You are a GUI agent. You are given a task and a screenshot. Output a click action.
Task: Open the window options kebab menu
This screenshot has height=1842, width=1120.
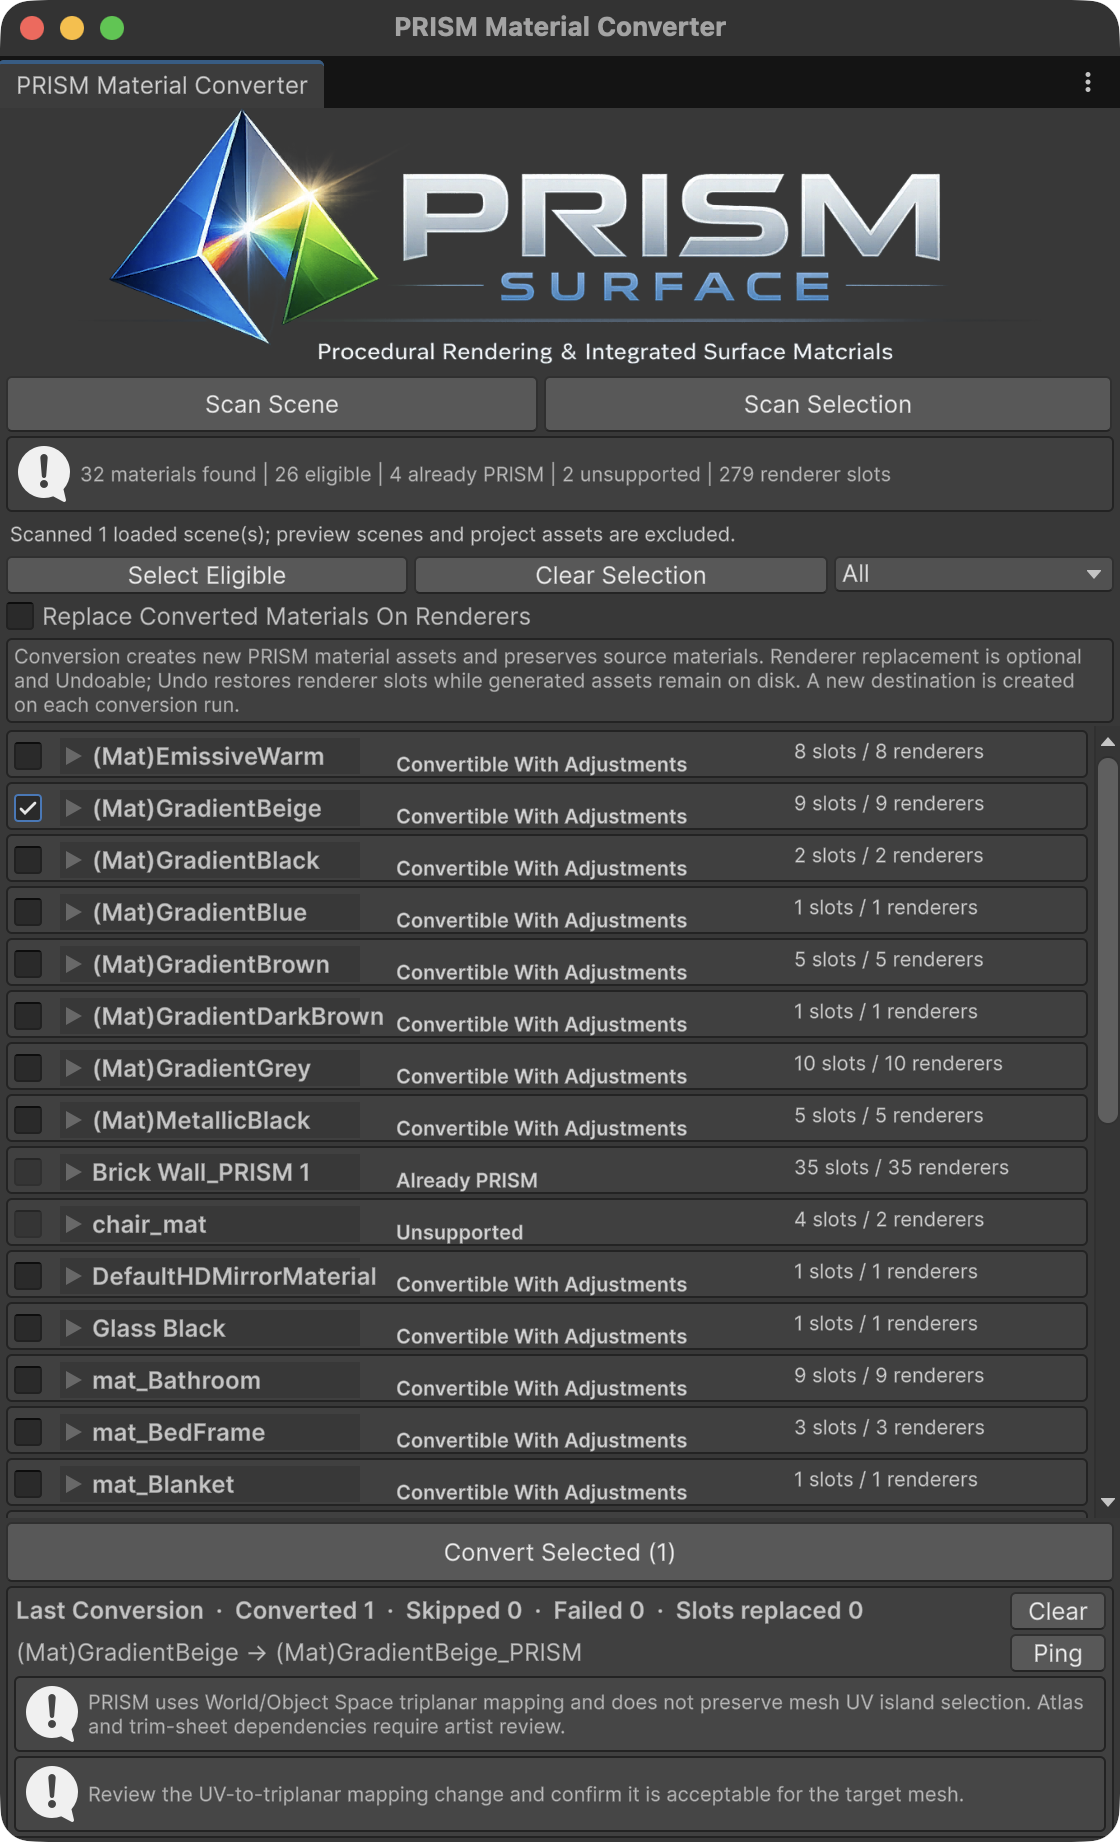(1088, 83)
